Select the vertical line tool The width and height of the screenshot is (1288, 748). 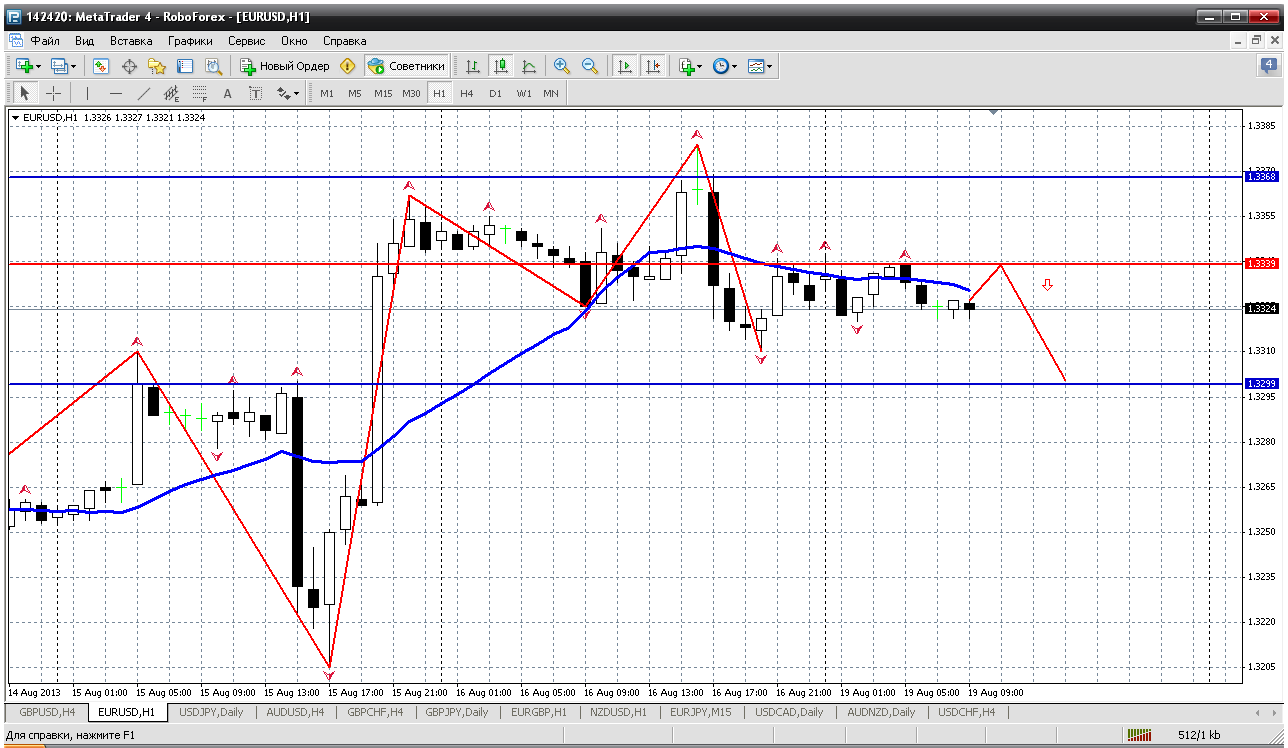click(87, 93)
